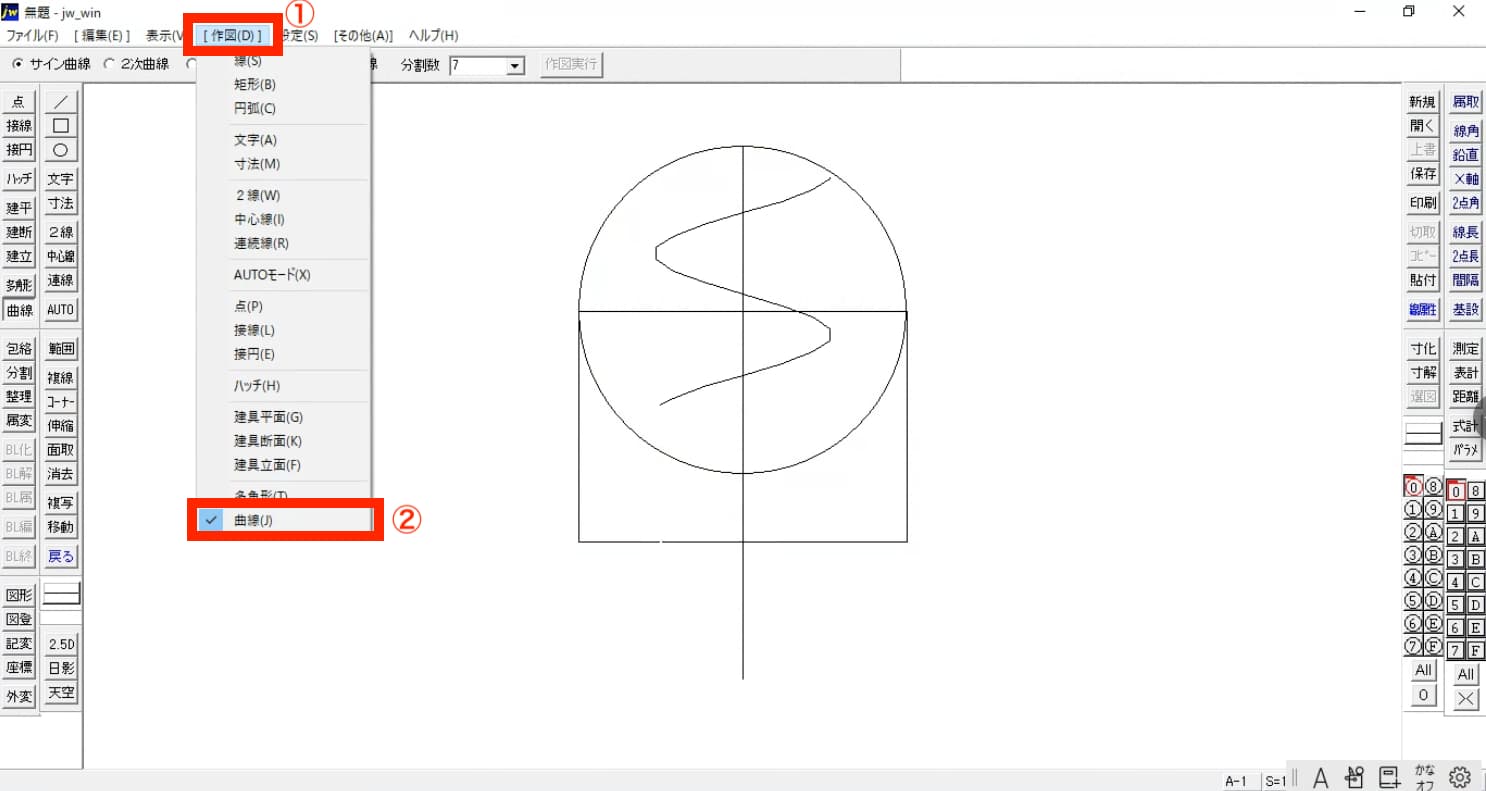Toggle layer group 0 square button

click(x=1456, y=491)
